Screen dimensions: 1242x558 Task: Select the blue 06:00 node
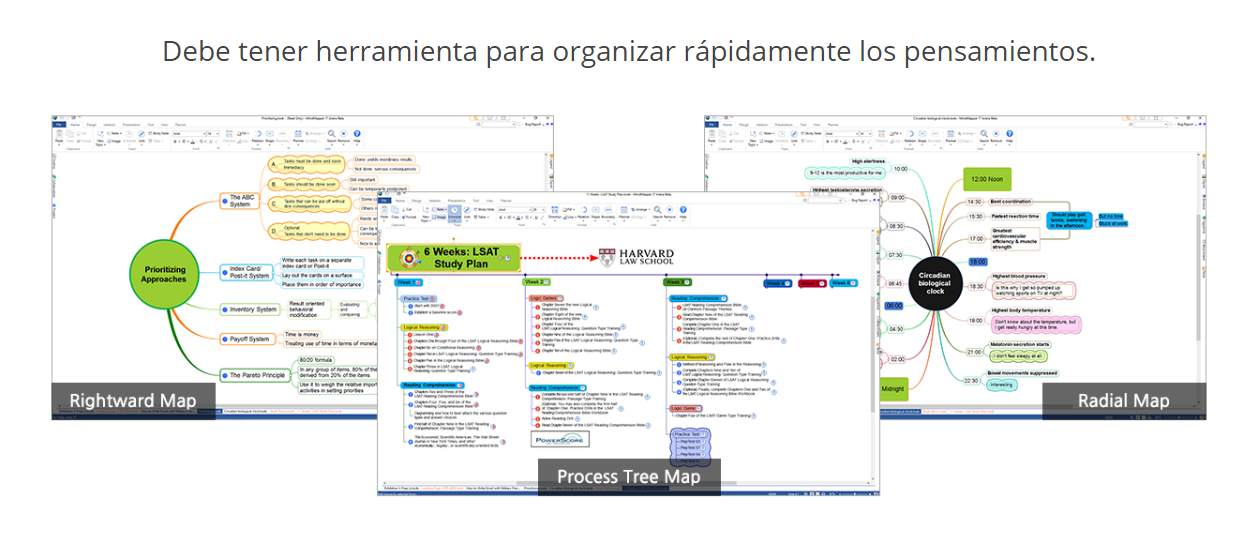893,306
